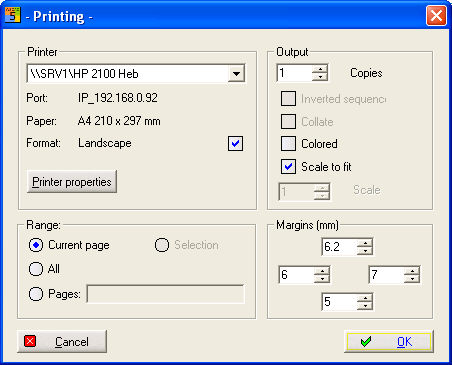This screenshot has width=452, height=365.
Task: Open the printer selection dropdown arrow
Action: click(236, 74)
